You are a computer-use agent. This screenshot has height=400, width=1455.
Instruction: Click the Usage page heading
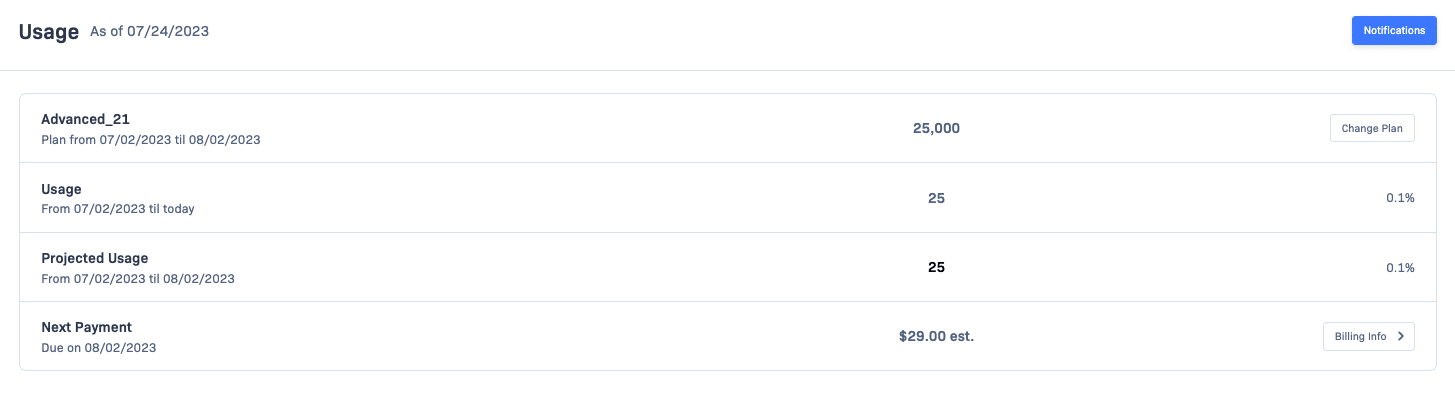click(x=49, y=32)
